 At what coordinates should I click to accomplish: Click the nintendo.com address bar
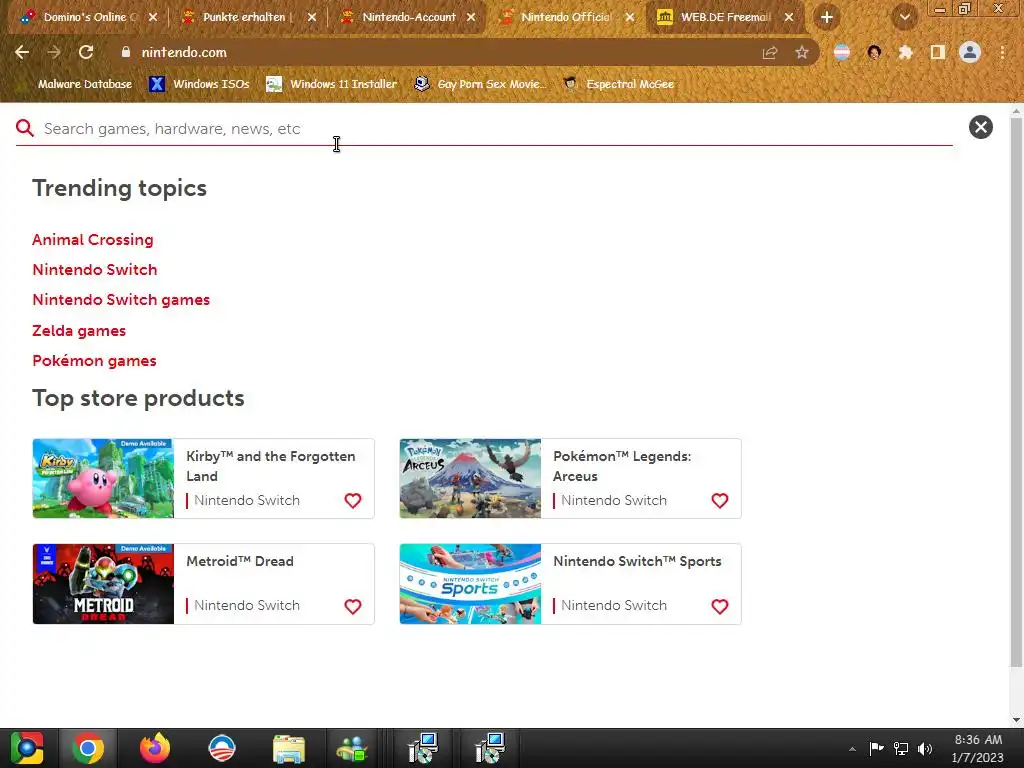click(x=431, y=52)
